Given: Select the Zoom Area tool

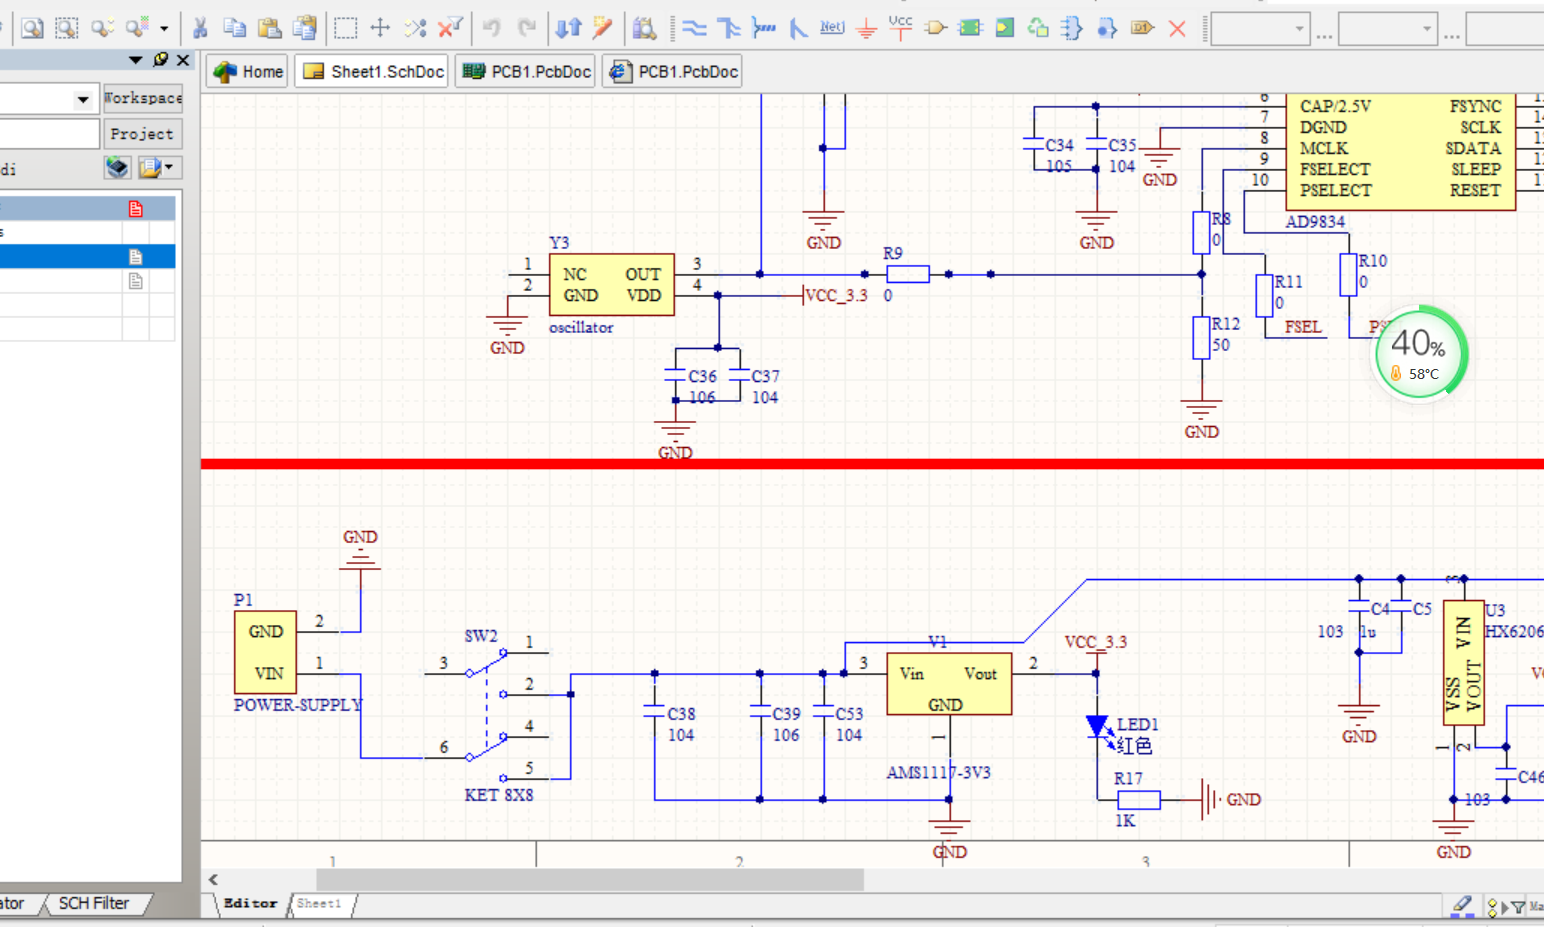Looking at the screenshot, I should tap(67, 28).
